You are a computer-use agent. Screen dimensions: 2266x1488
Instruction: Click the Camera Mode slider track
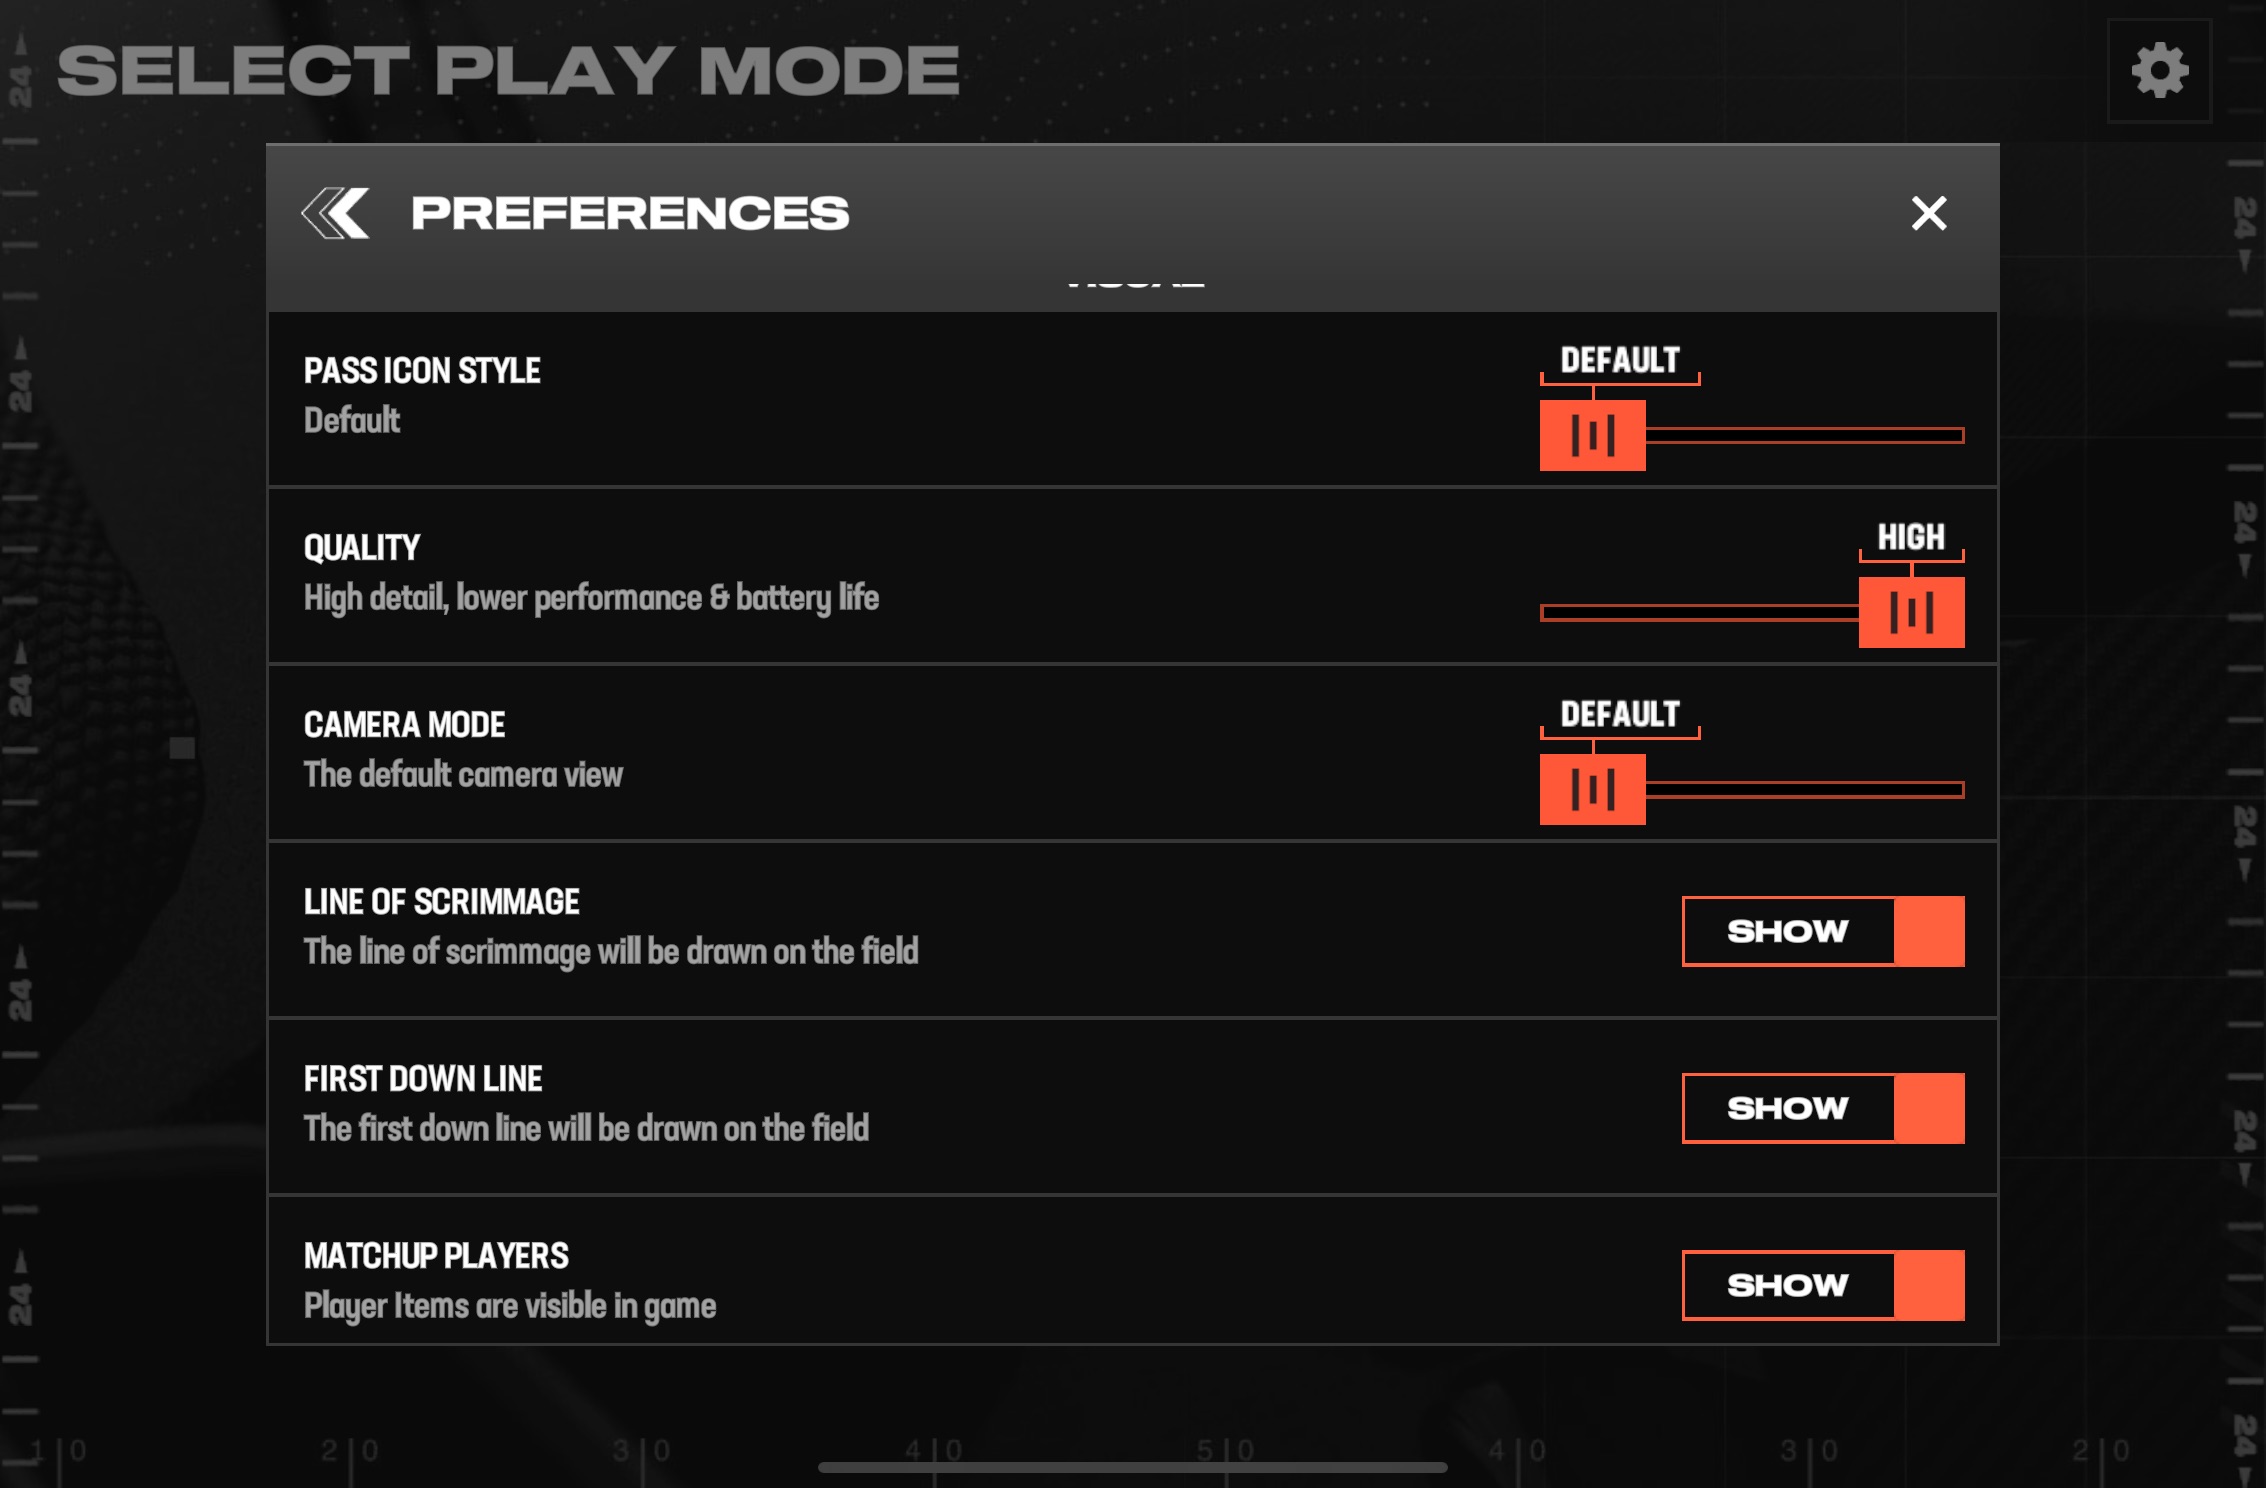click(x=1804, y=789)
